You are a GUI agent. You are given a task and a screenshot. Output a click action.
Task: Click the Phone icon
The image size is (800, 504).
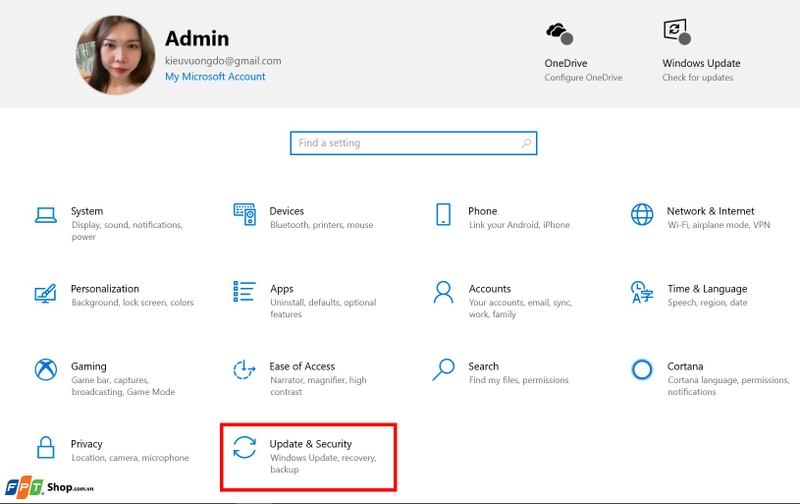[x=443, y=214]
